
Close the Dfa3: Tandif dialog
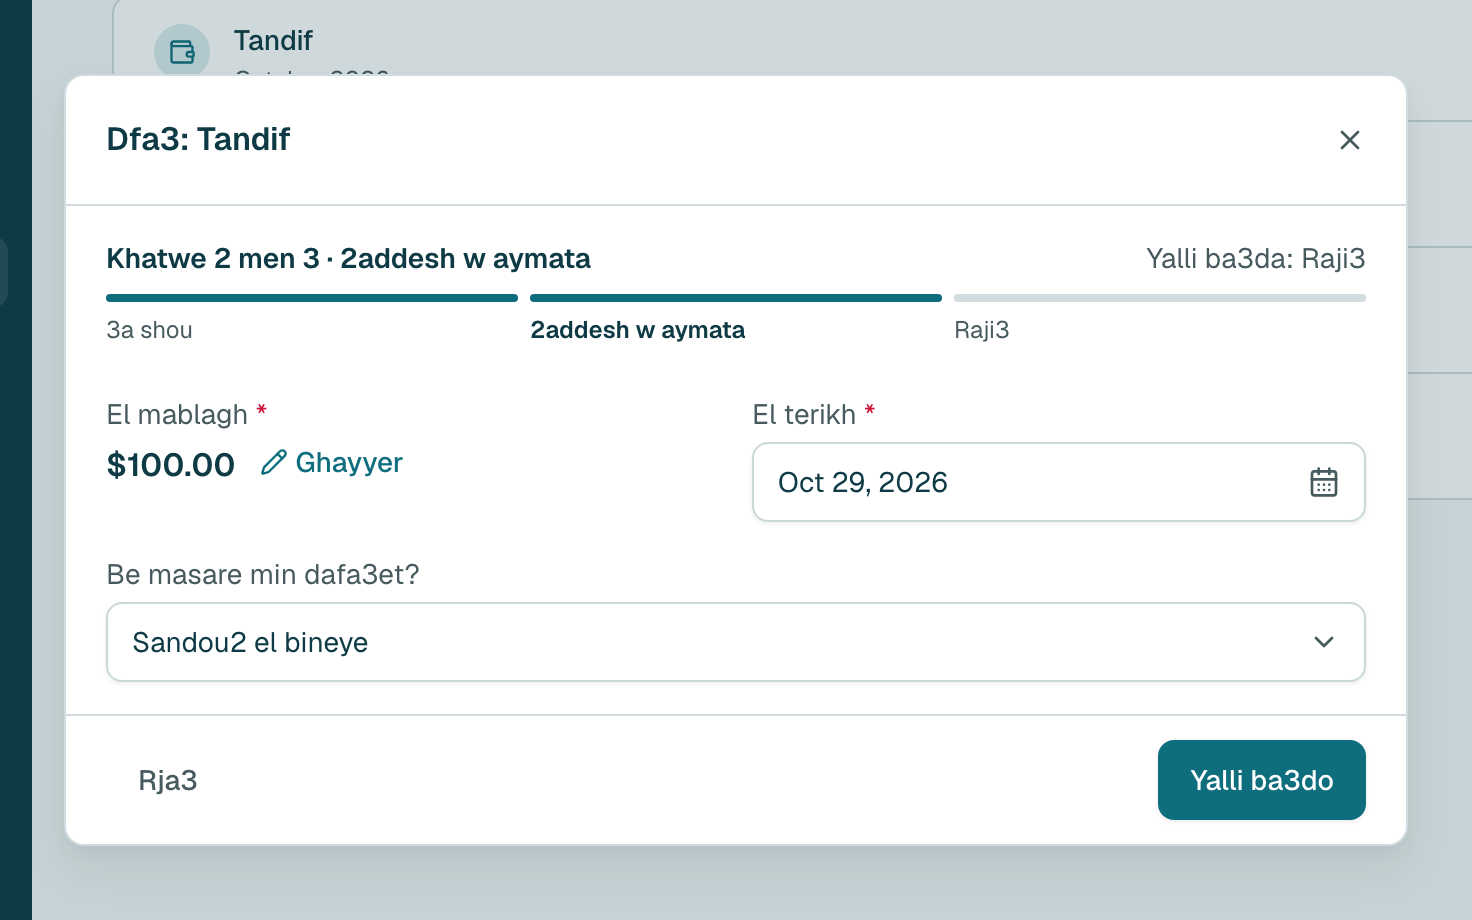coord(1349,140)
